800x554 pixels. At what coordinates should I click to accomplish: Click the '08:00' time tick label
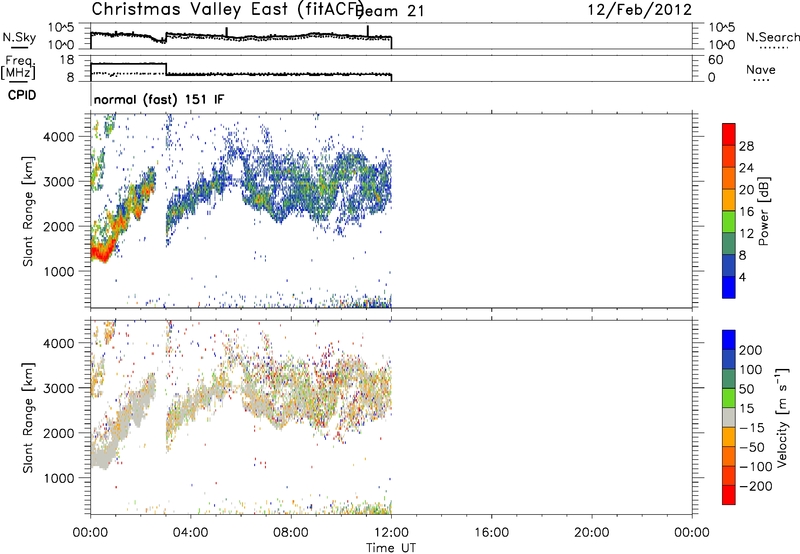[291, 533]
